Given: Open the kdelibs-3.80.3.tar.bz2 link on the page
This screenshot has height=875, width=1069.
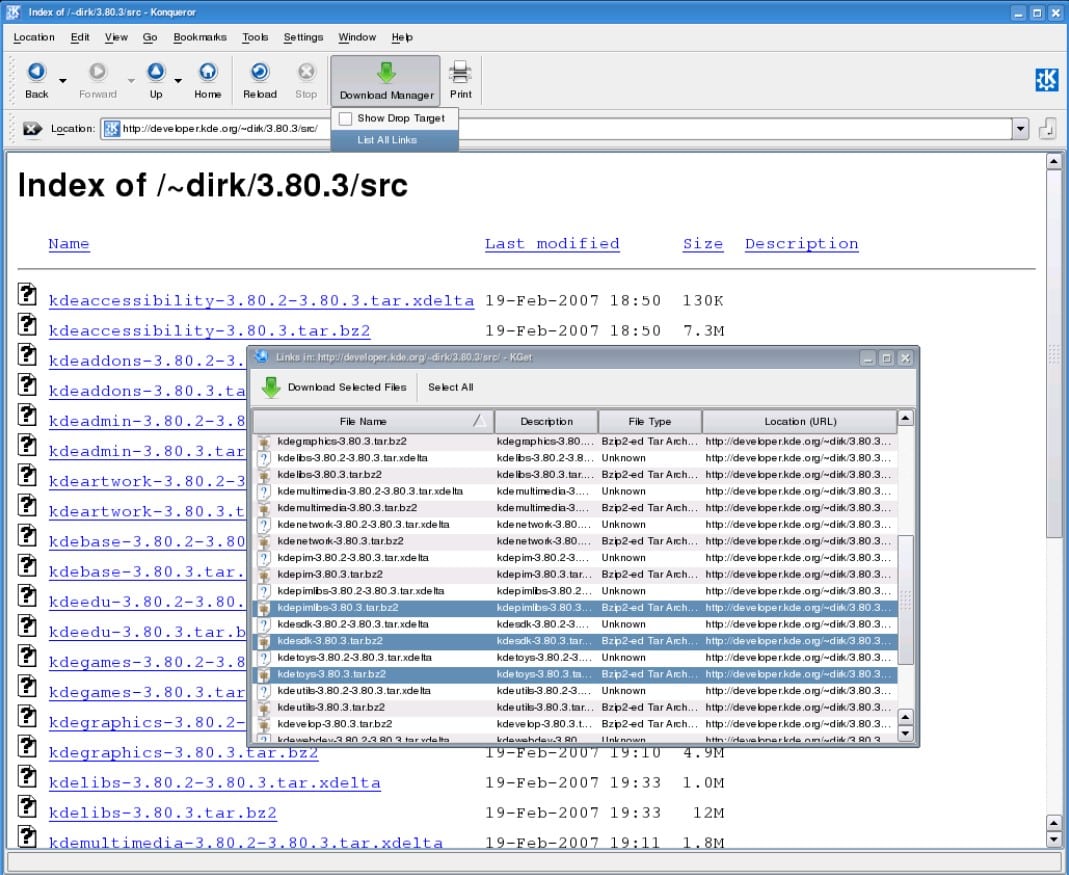Looking at the screenshot, I should [x=163, y=813].
